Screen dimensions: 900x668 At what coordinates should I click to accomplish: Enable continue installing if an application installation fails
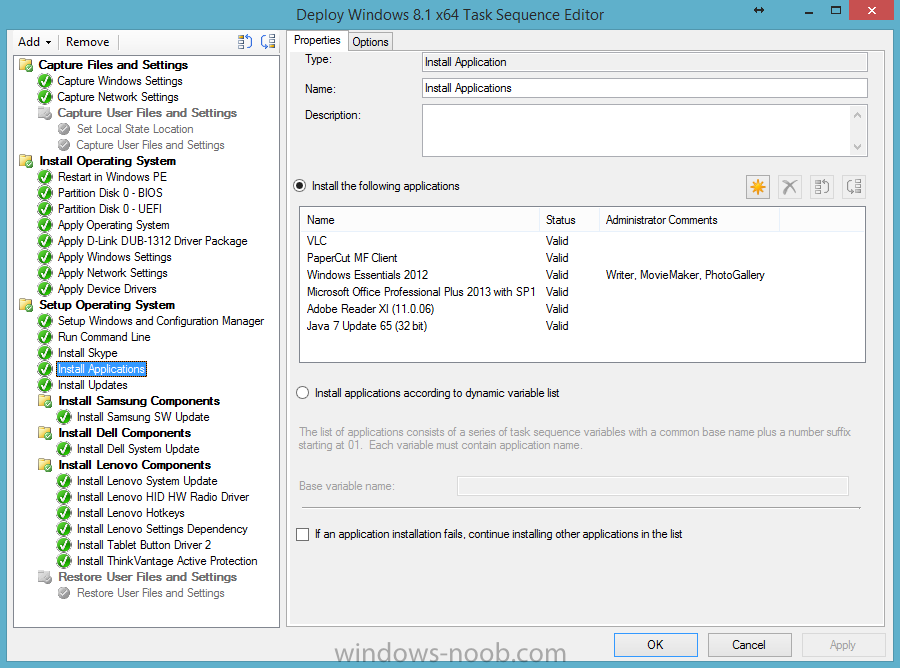click(x=302, y=534)
